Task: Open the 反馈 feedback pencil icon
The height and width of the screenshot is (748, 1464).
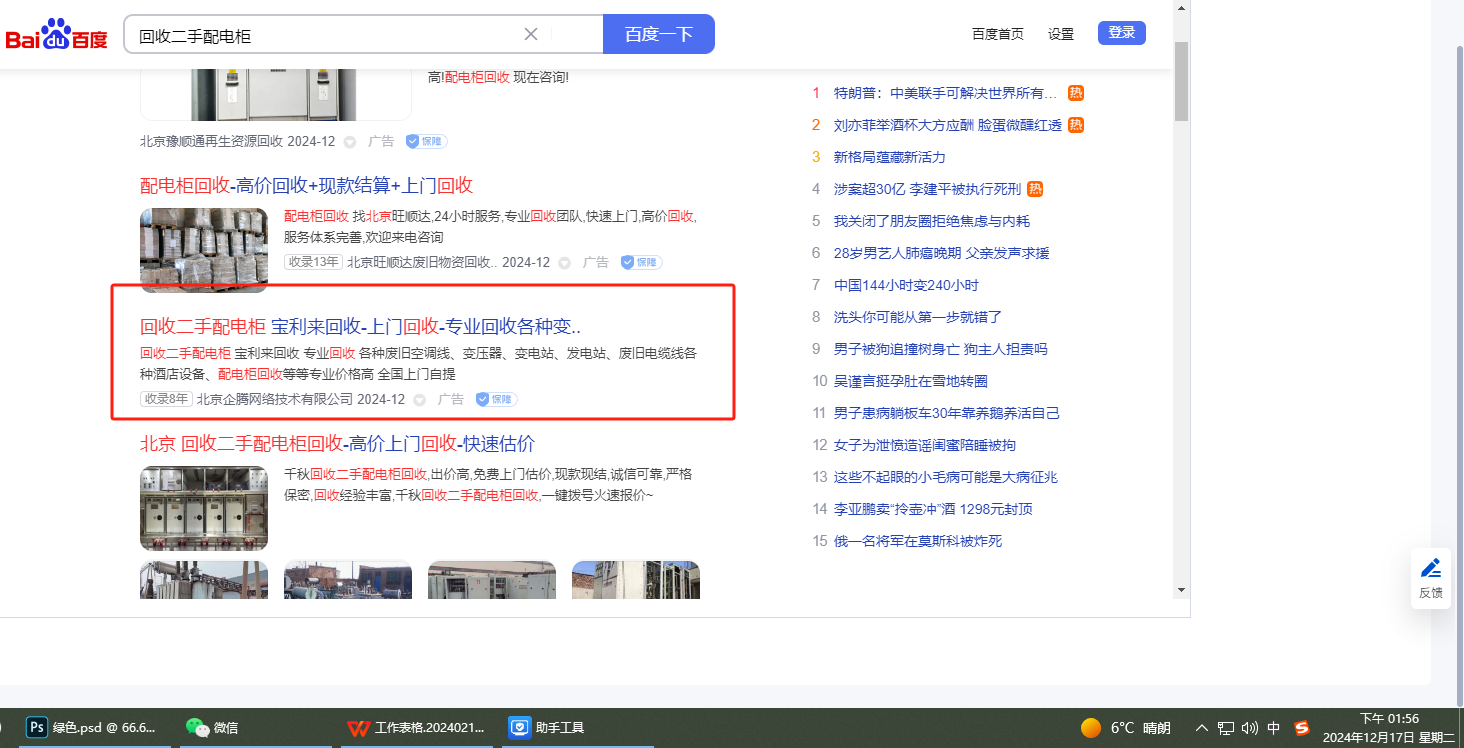Action: (x=1431, y=568)
